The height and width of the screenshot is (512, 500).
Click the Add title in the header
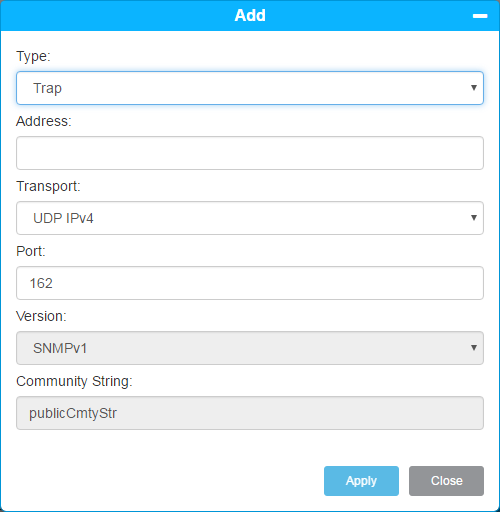[x=250, y=15]
